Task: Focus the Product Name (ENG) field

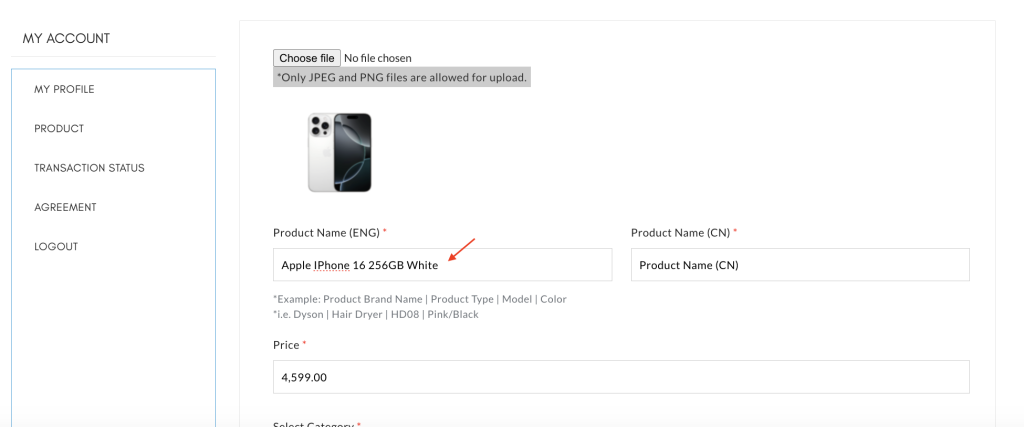Action: (442, 264)
